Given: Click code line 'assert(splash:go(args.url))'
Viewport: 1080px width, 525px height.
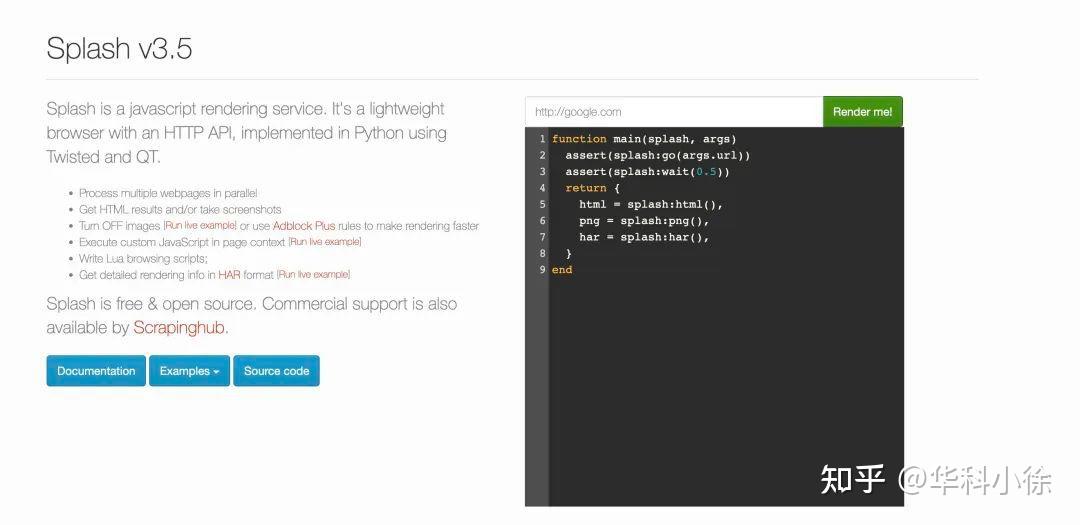Looking at the screenshot, I should click(658, 156).
